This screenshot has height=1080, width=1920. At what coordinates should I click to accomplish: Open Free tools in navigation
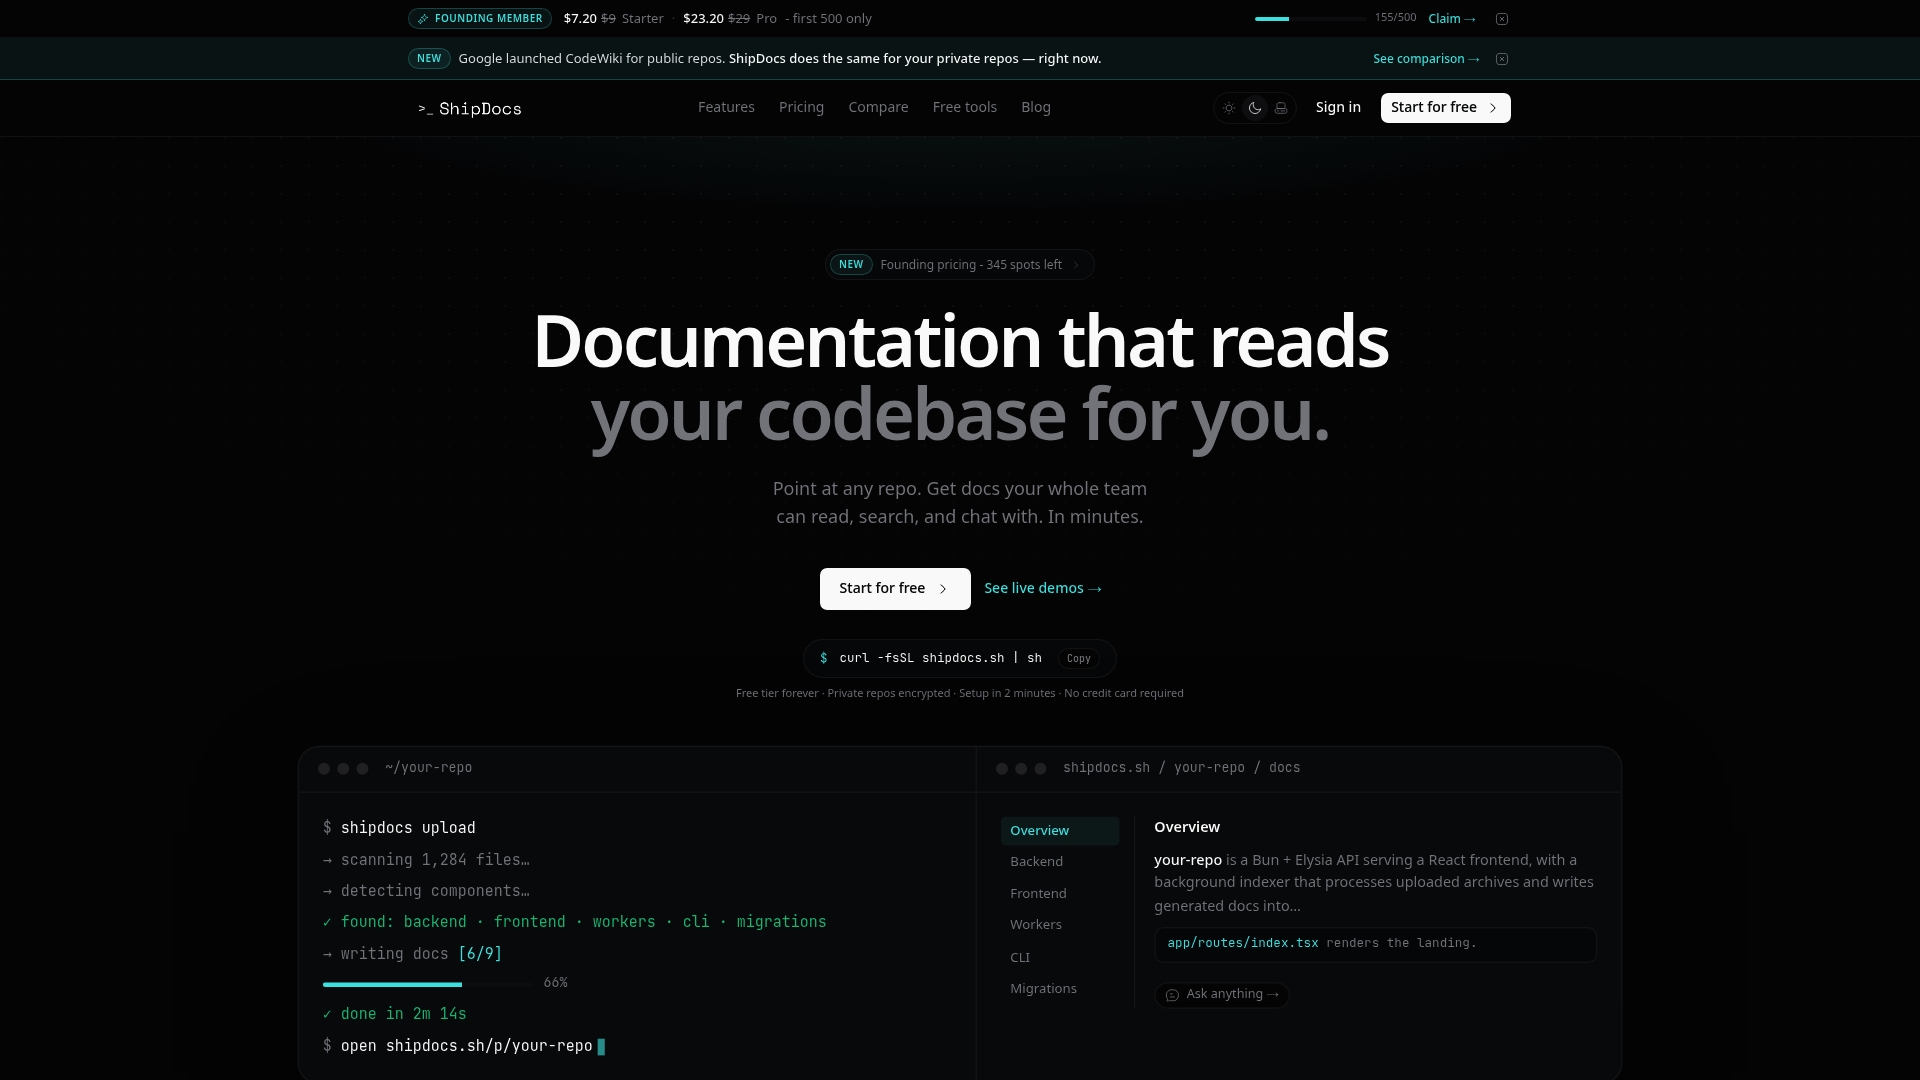click(x=964, y=107)
